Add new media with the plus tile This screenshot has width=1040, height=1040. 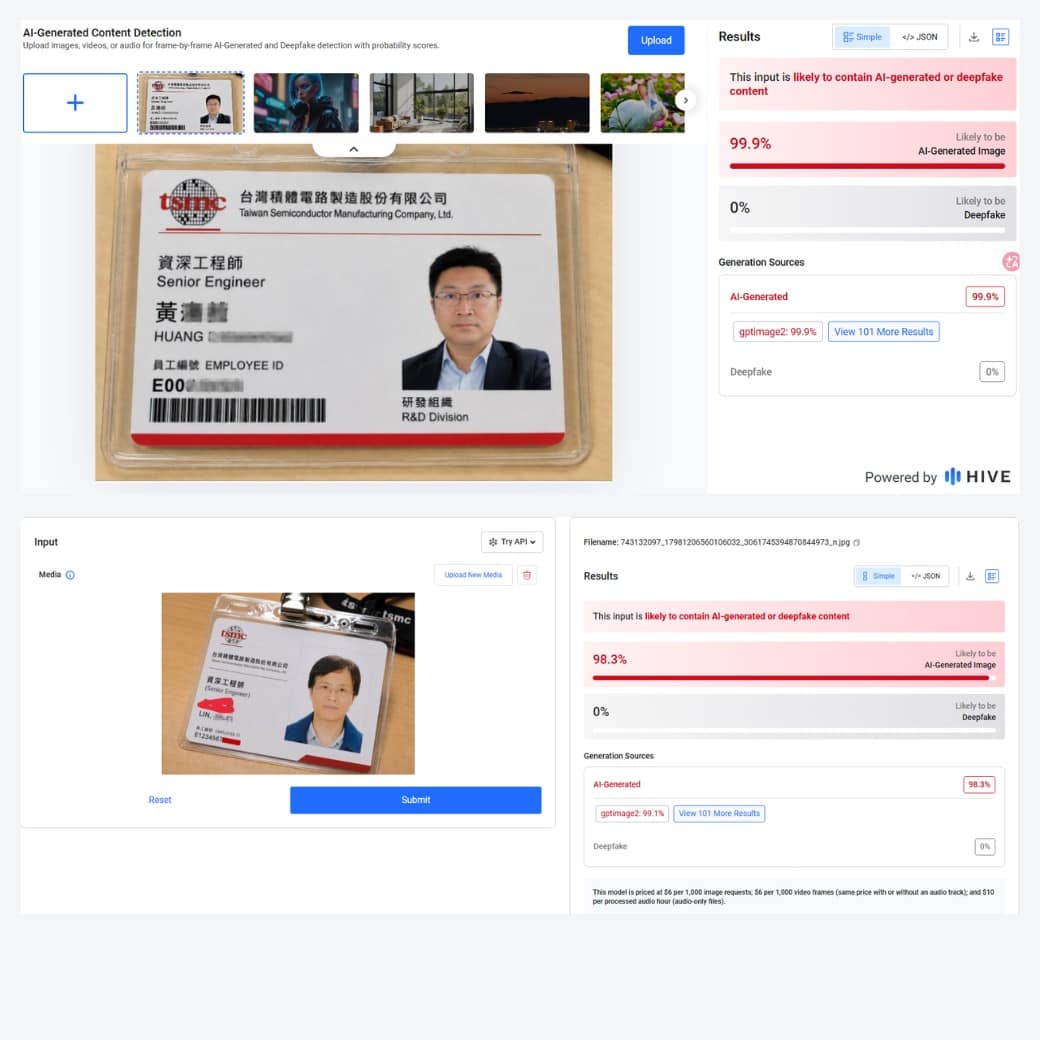click(75, 103)
